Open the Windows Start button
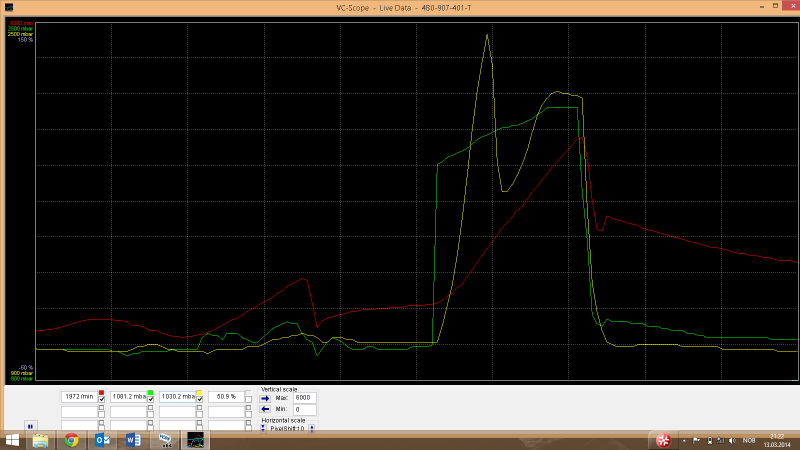800x450 pixels. pos(12,440)
